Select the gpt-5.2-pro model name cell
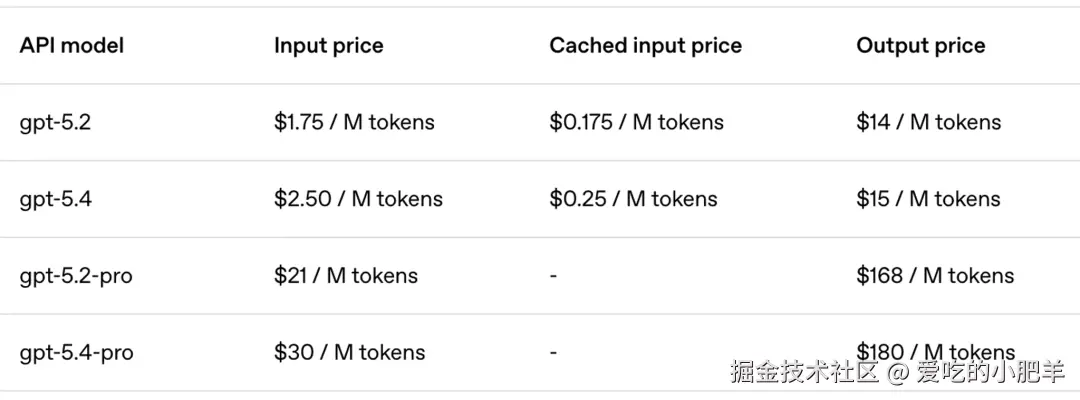The height and width of the screenshot is (400, 1080). pyautogui.click(x=75, y=276)
